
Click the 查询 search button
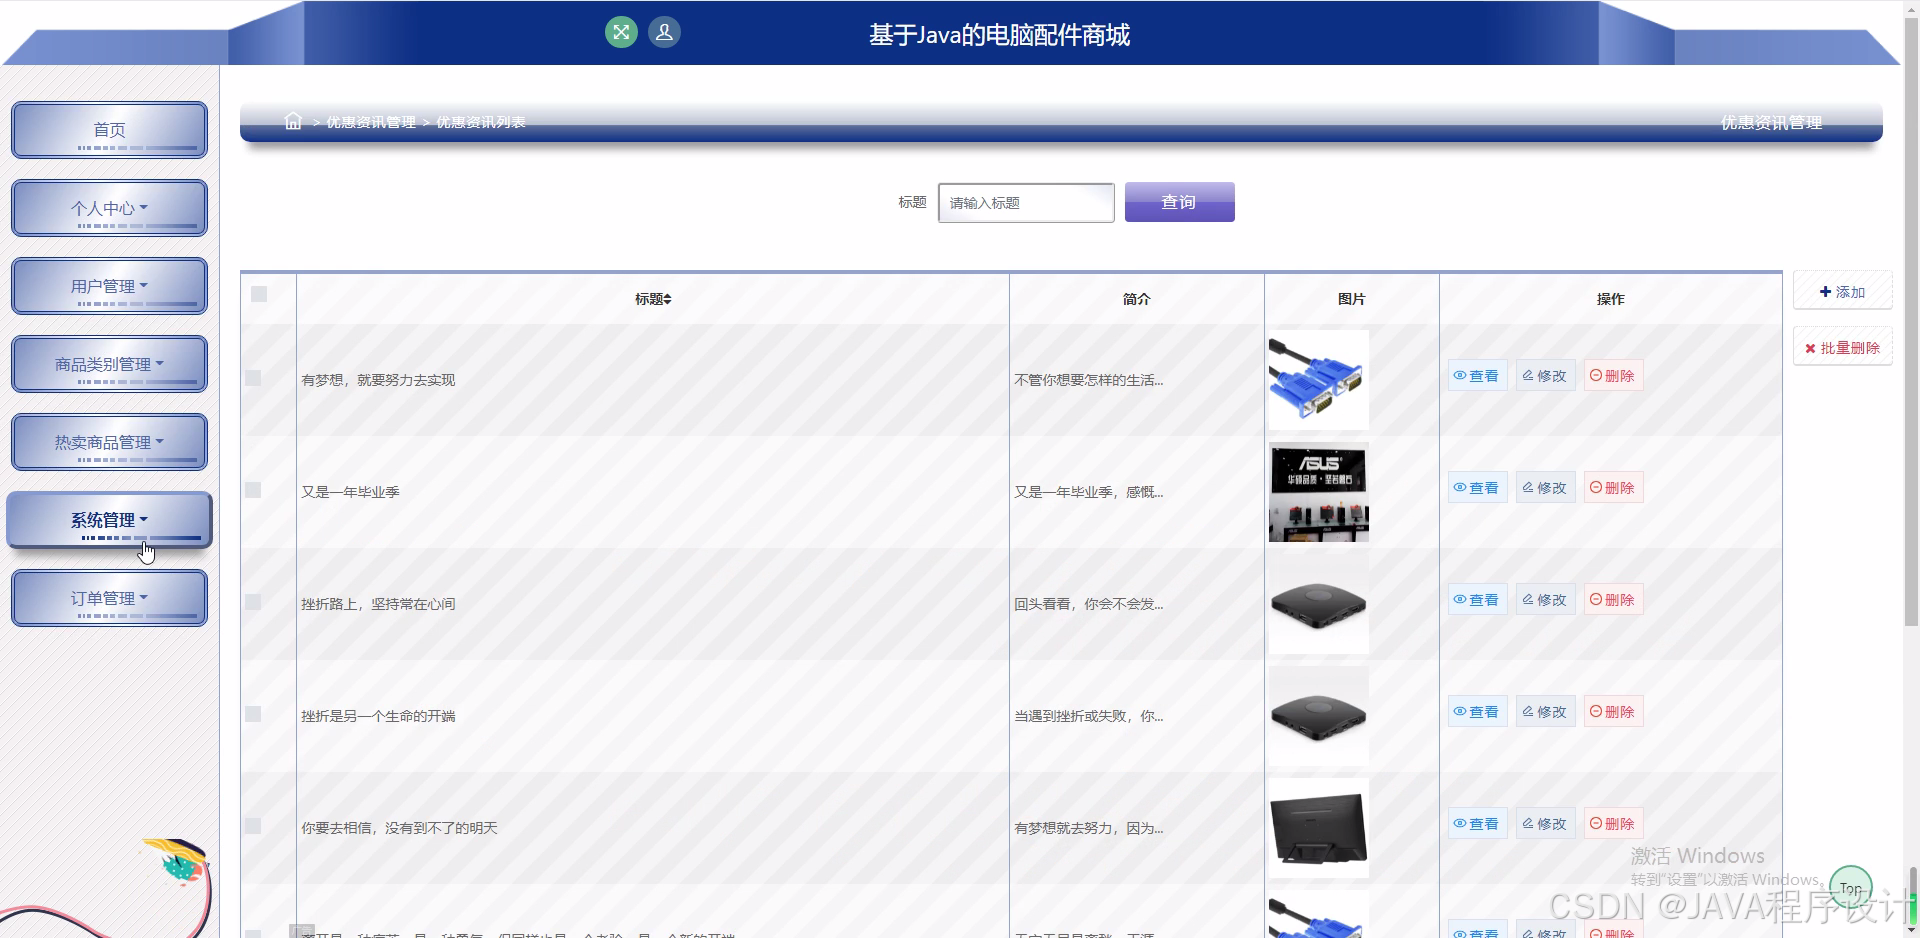pos(1179,202)
